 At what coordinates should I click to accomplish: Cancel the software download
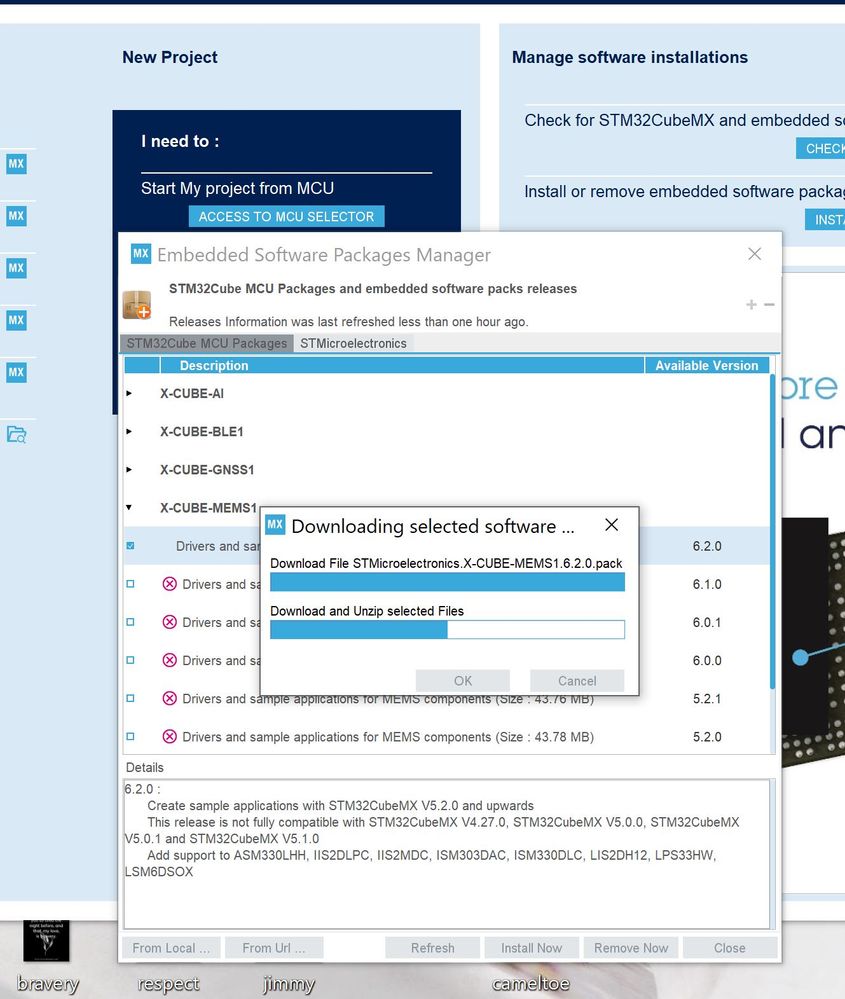coord(577,680)
